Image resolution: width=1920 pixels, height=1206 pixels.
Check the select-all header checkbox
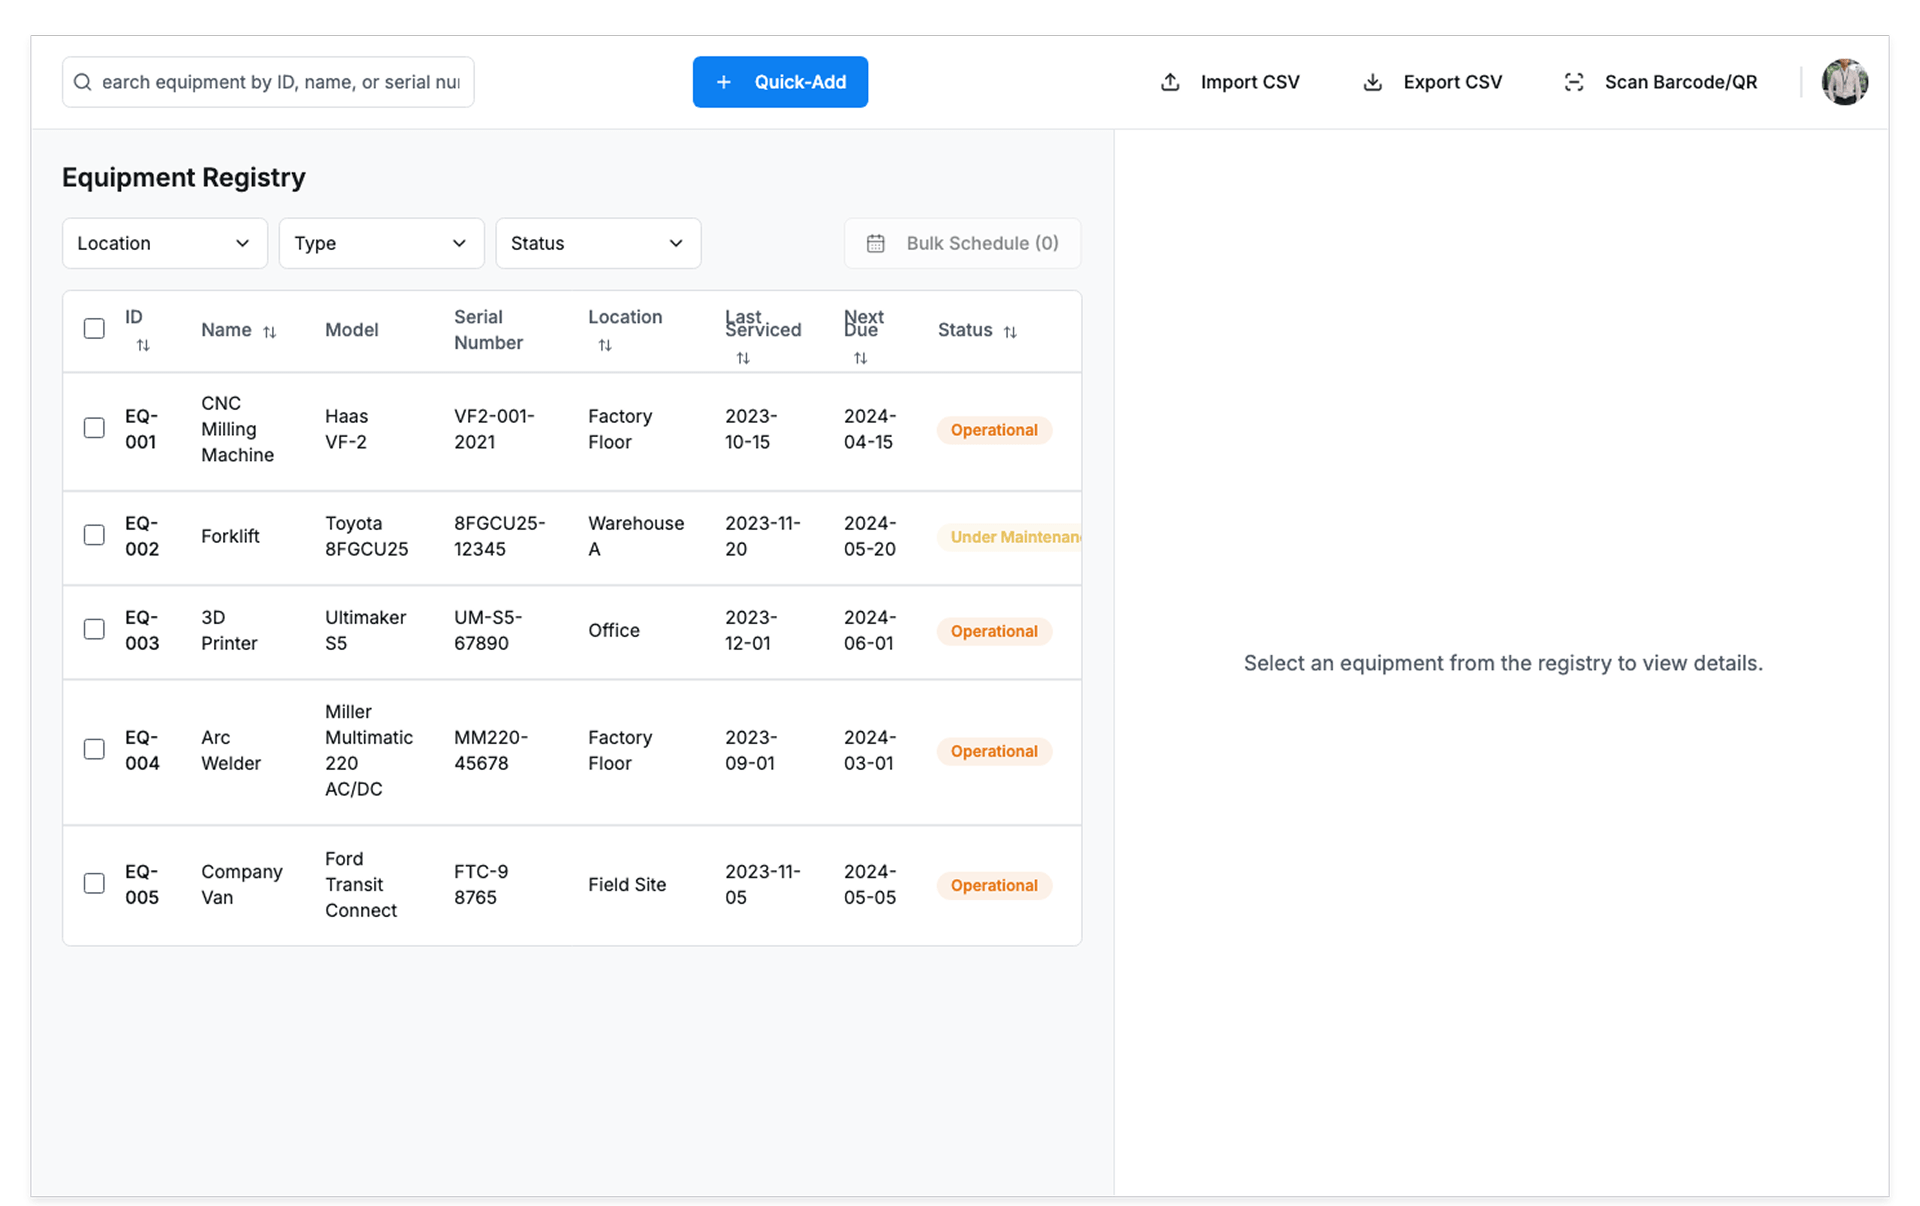tap(94, 329)
